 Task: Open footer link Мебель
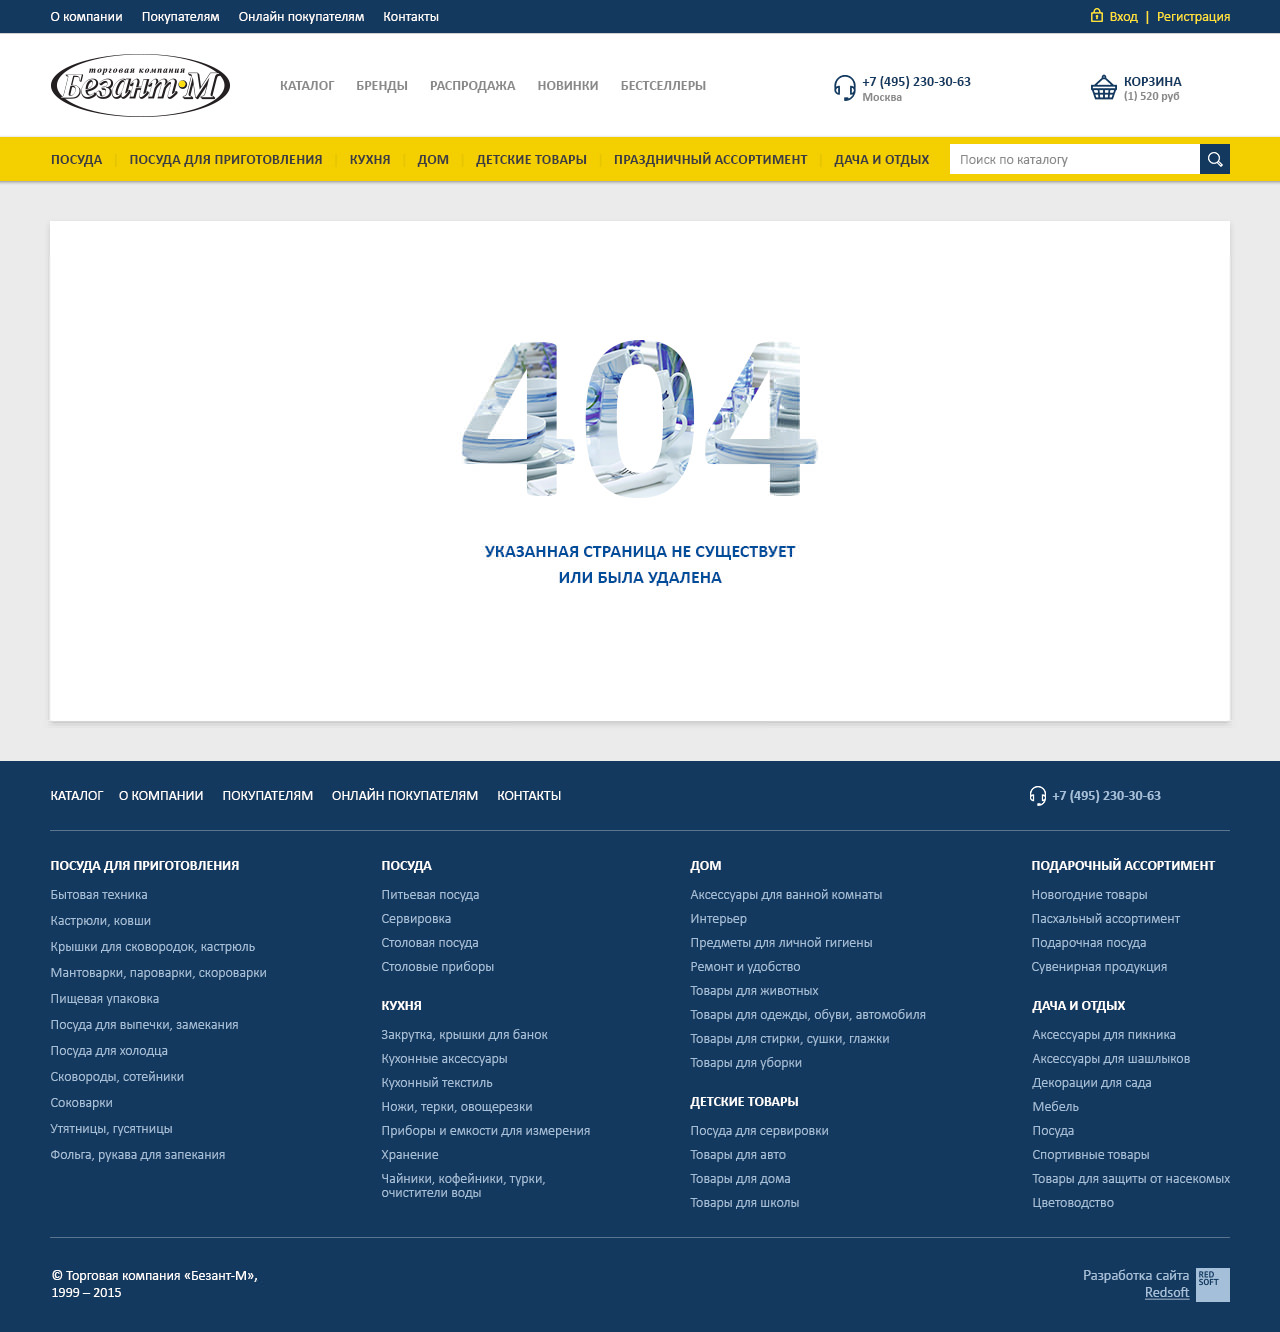click(1056, 1107)
